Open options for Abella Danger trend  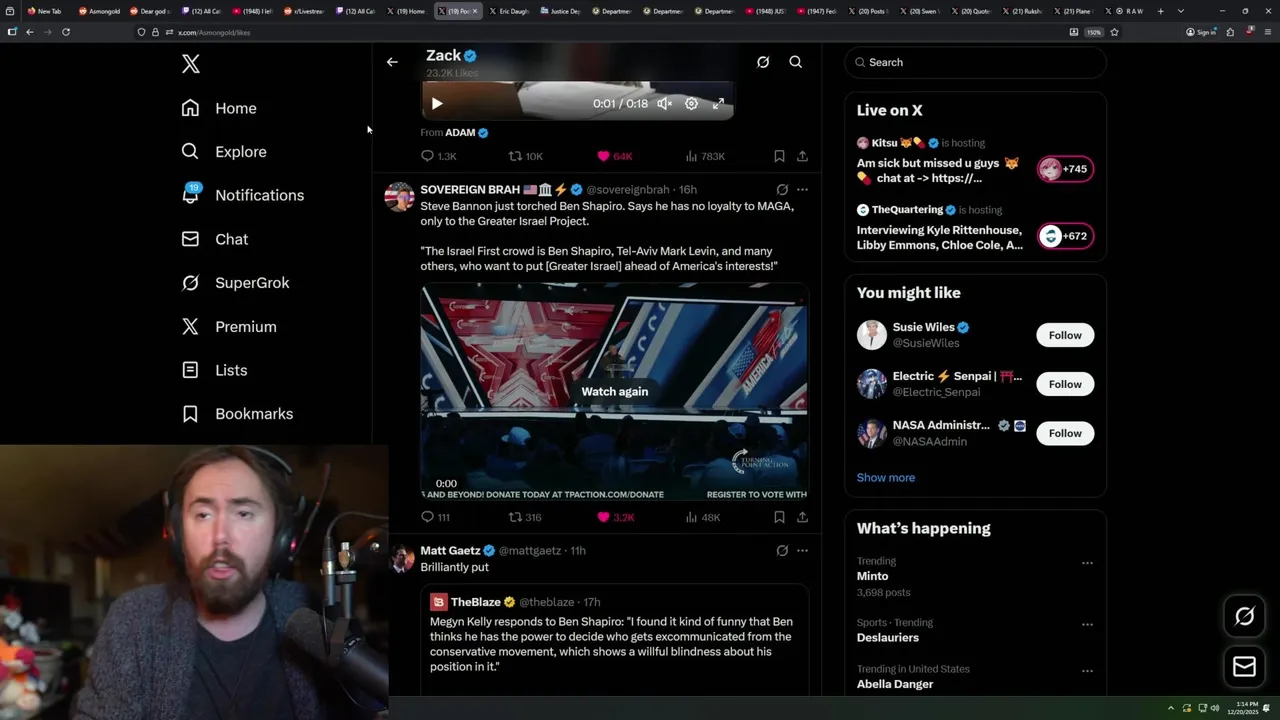pos(1087,671)
